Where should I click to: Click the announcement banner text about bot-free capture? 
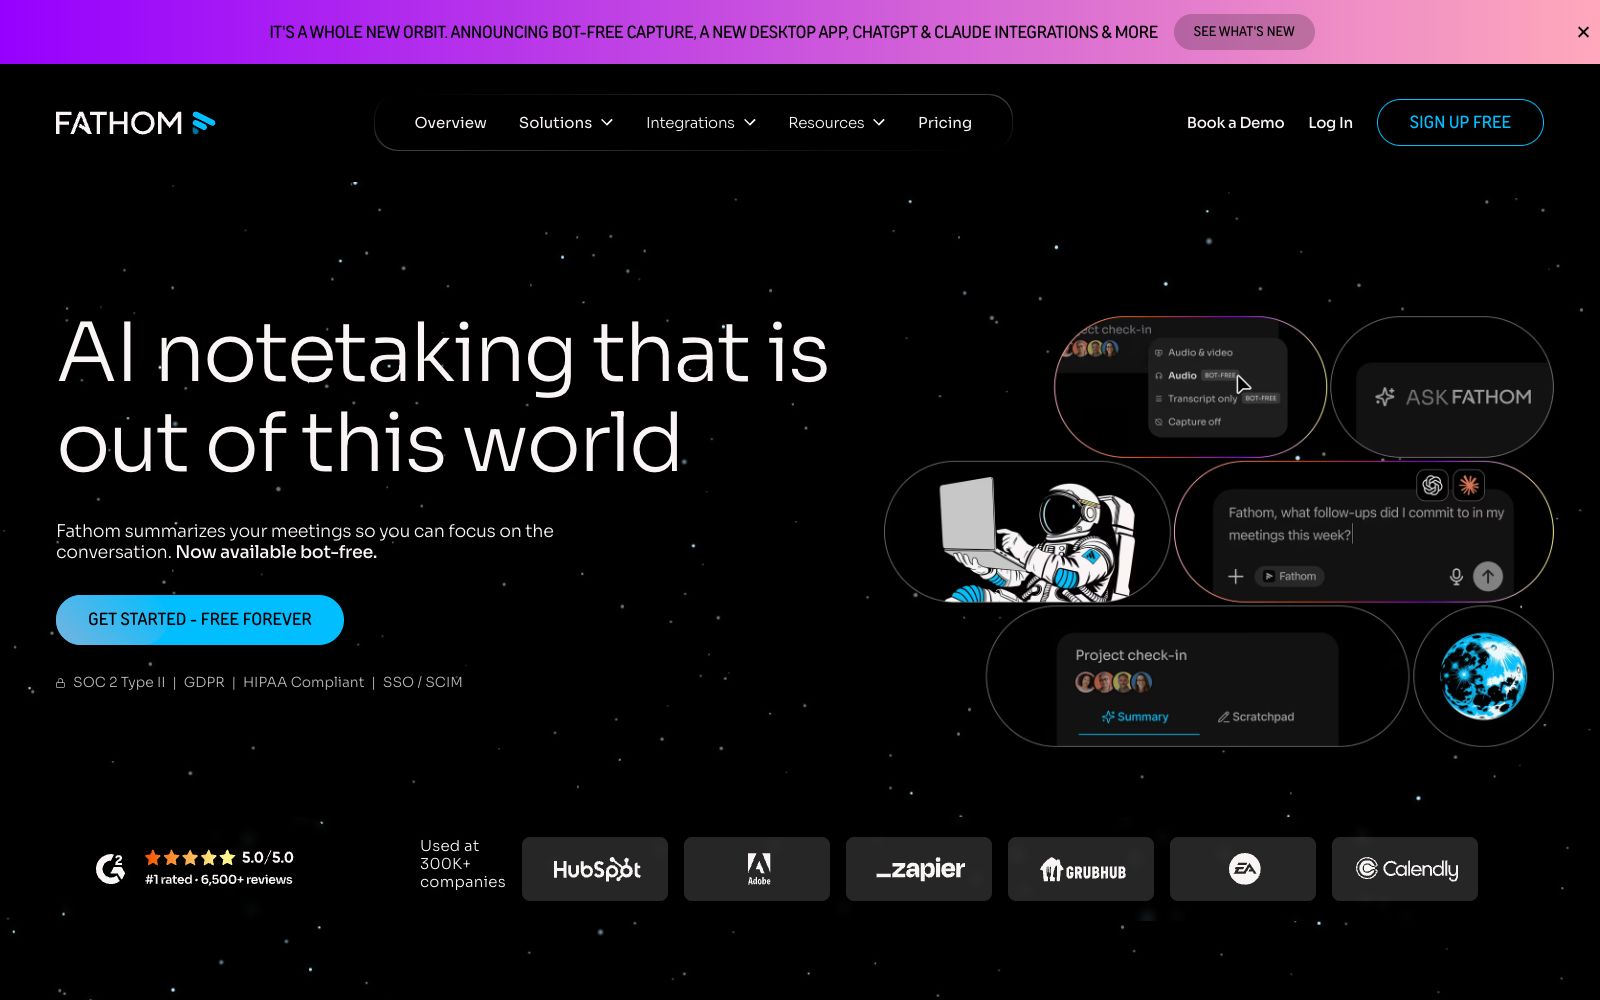[x=713, y=32]
